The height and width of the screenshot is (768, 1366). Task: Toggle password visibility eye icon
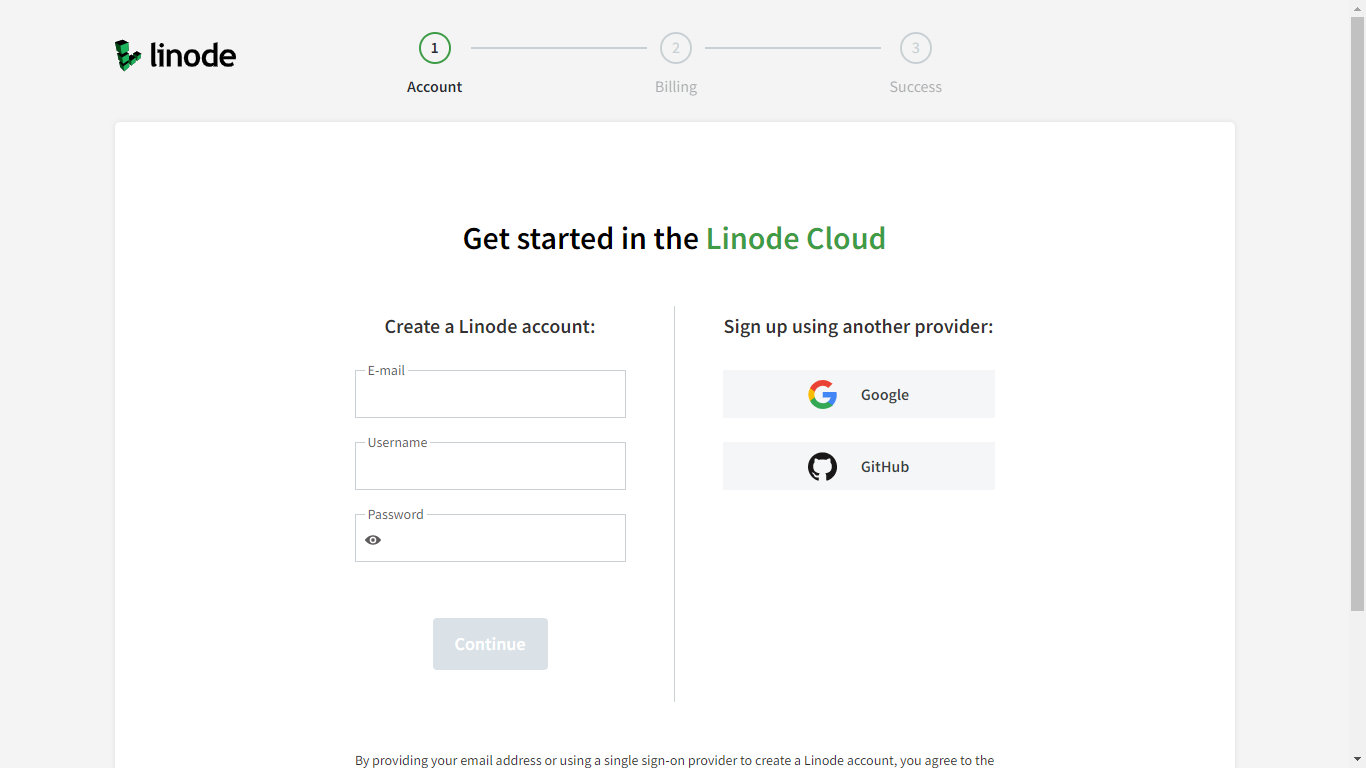click(x=373, y=540)
